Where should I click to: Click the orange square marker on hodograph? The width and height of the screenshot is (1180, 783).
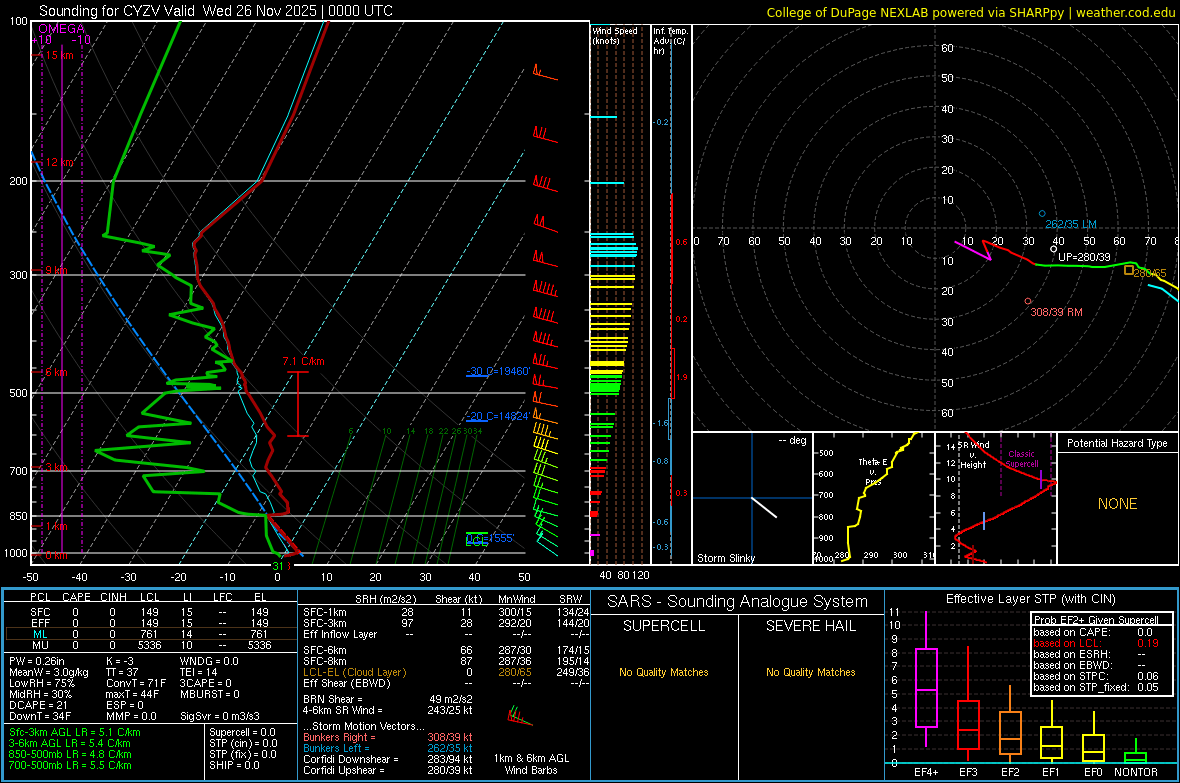click(x=1129, y=270)
